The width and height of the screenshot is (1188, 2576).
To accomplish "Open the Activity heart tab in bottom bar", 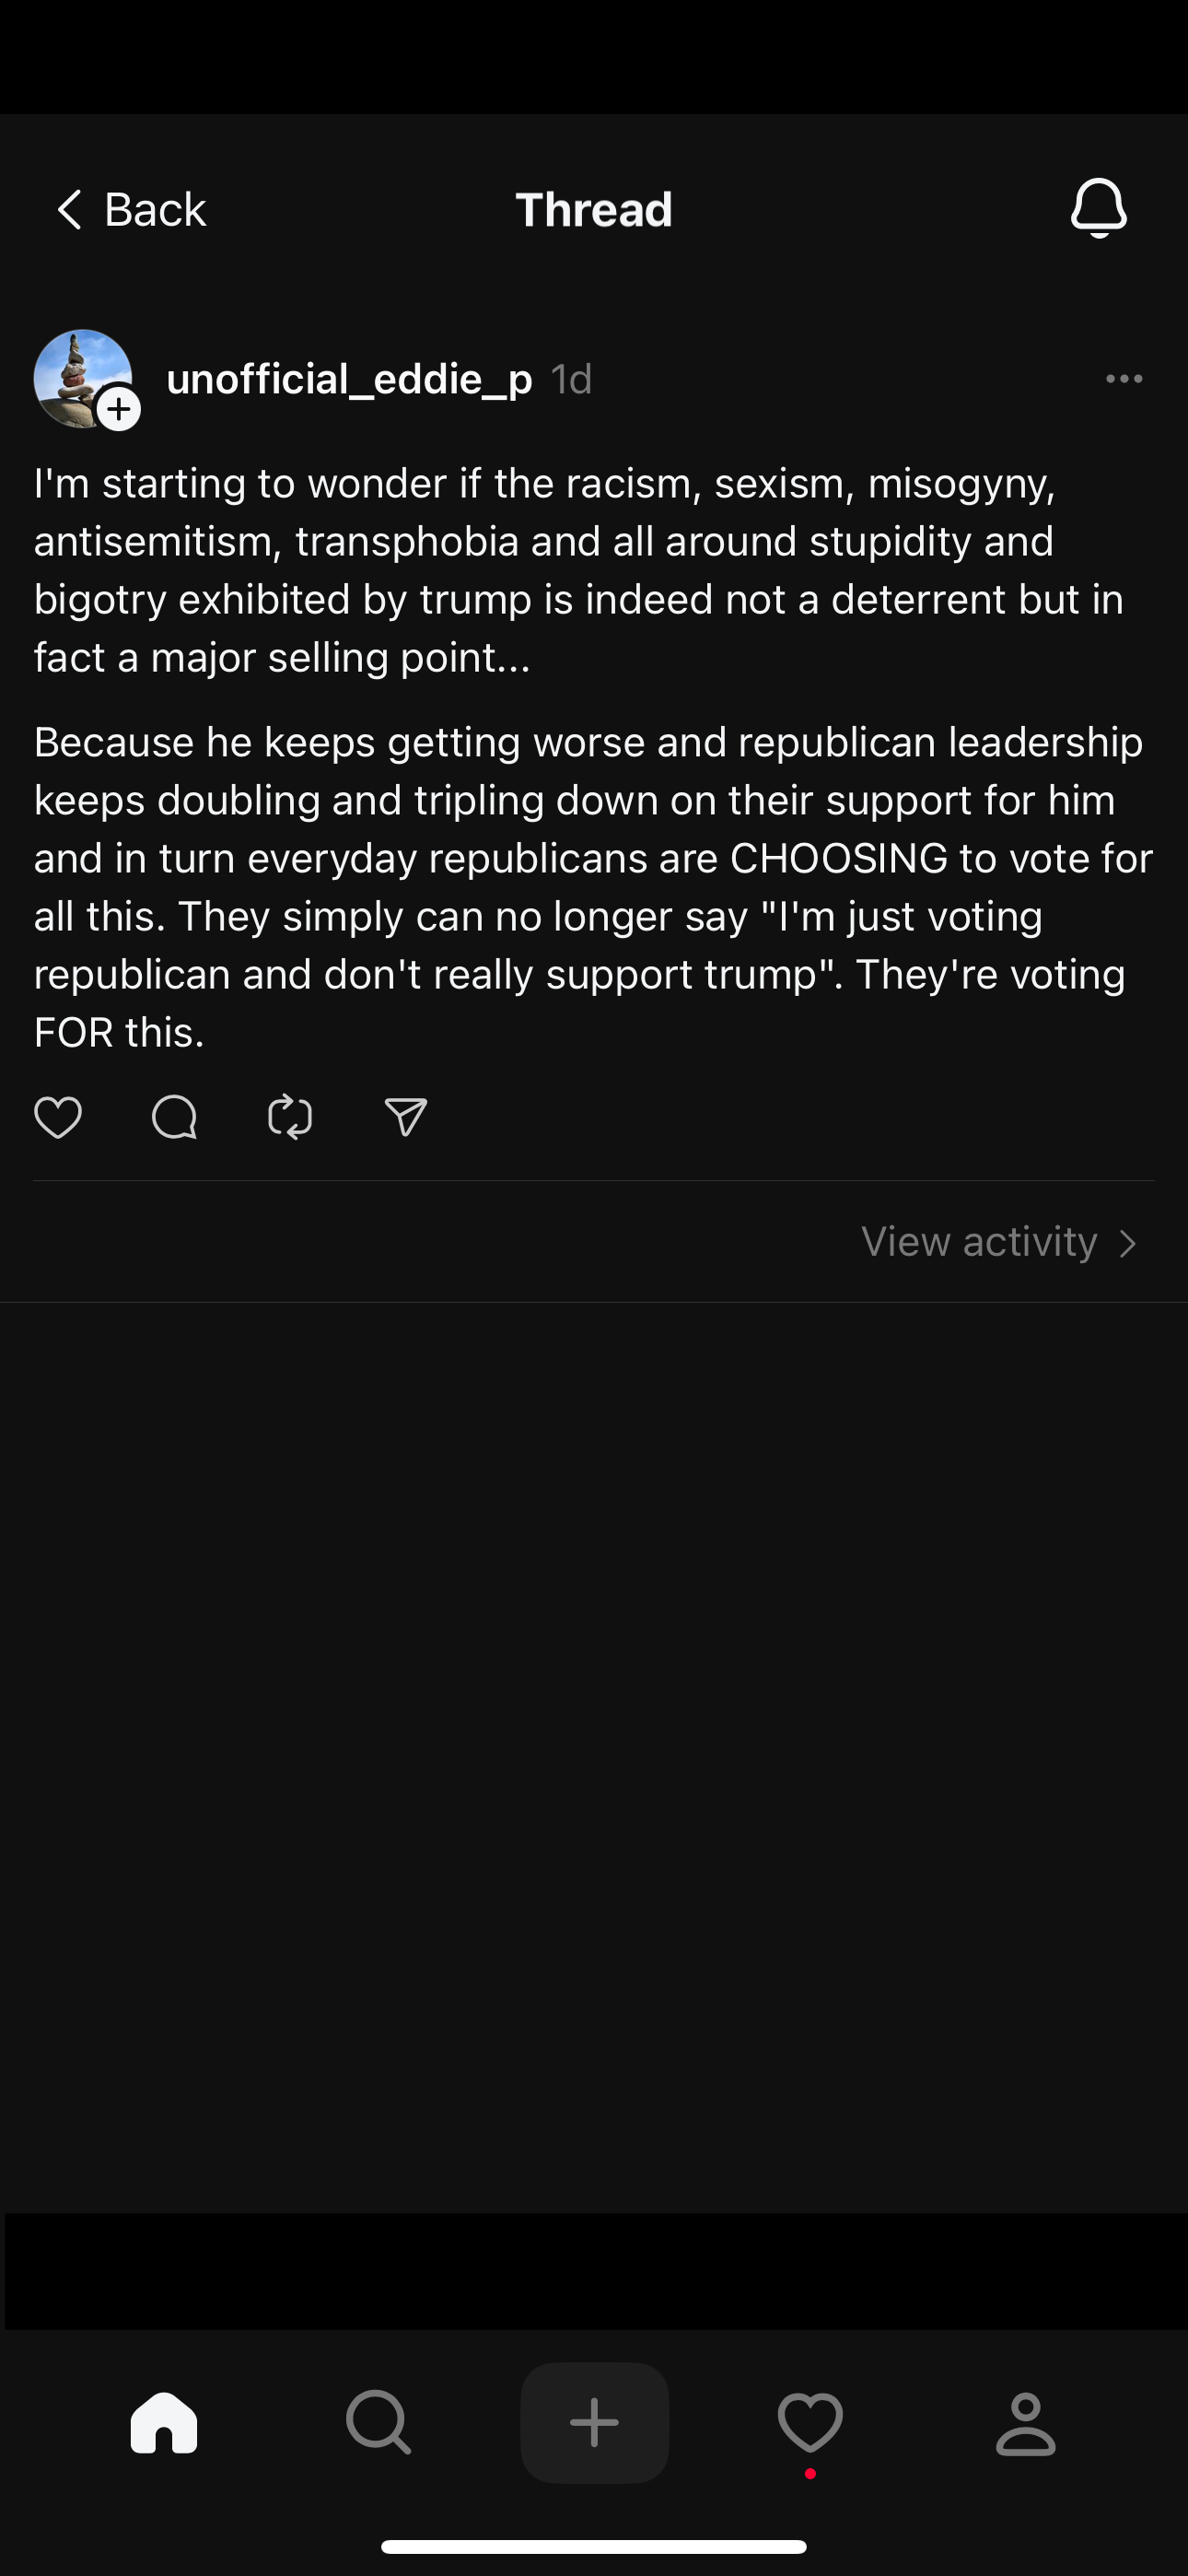I will 810,2422.
